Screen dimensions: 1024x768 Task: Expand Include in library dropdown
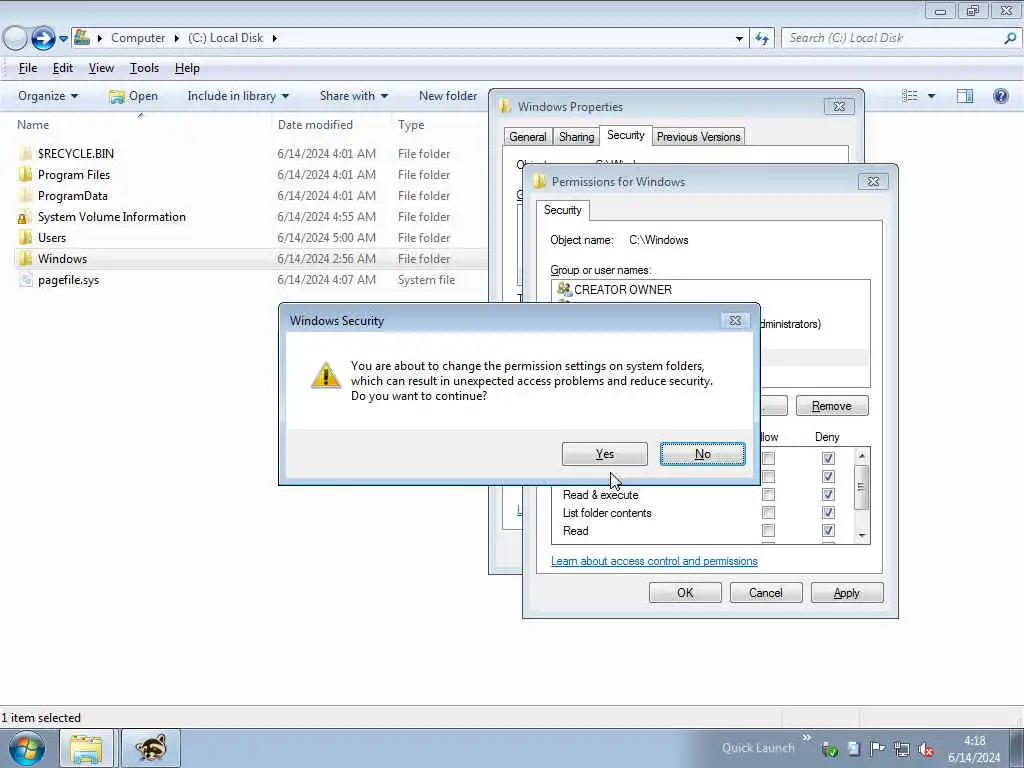tap(238, 96)
